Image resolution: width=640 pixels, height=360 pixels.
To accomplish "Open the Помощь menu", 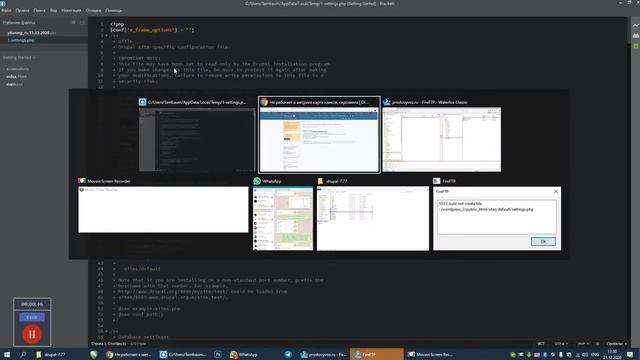I will pos(113,10).
